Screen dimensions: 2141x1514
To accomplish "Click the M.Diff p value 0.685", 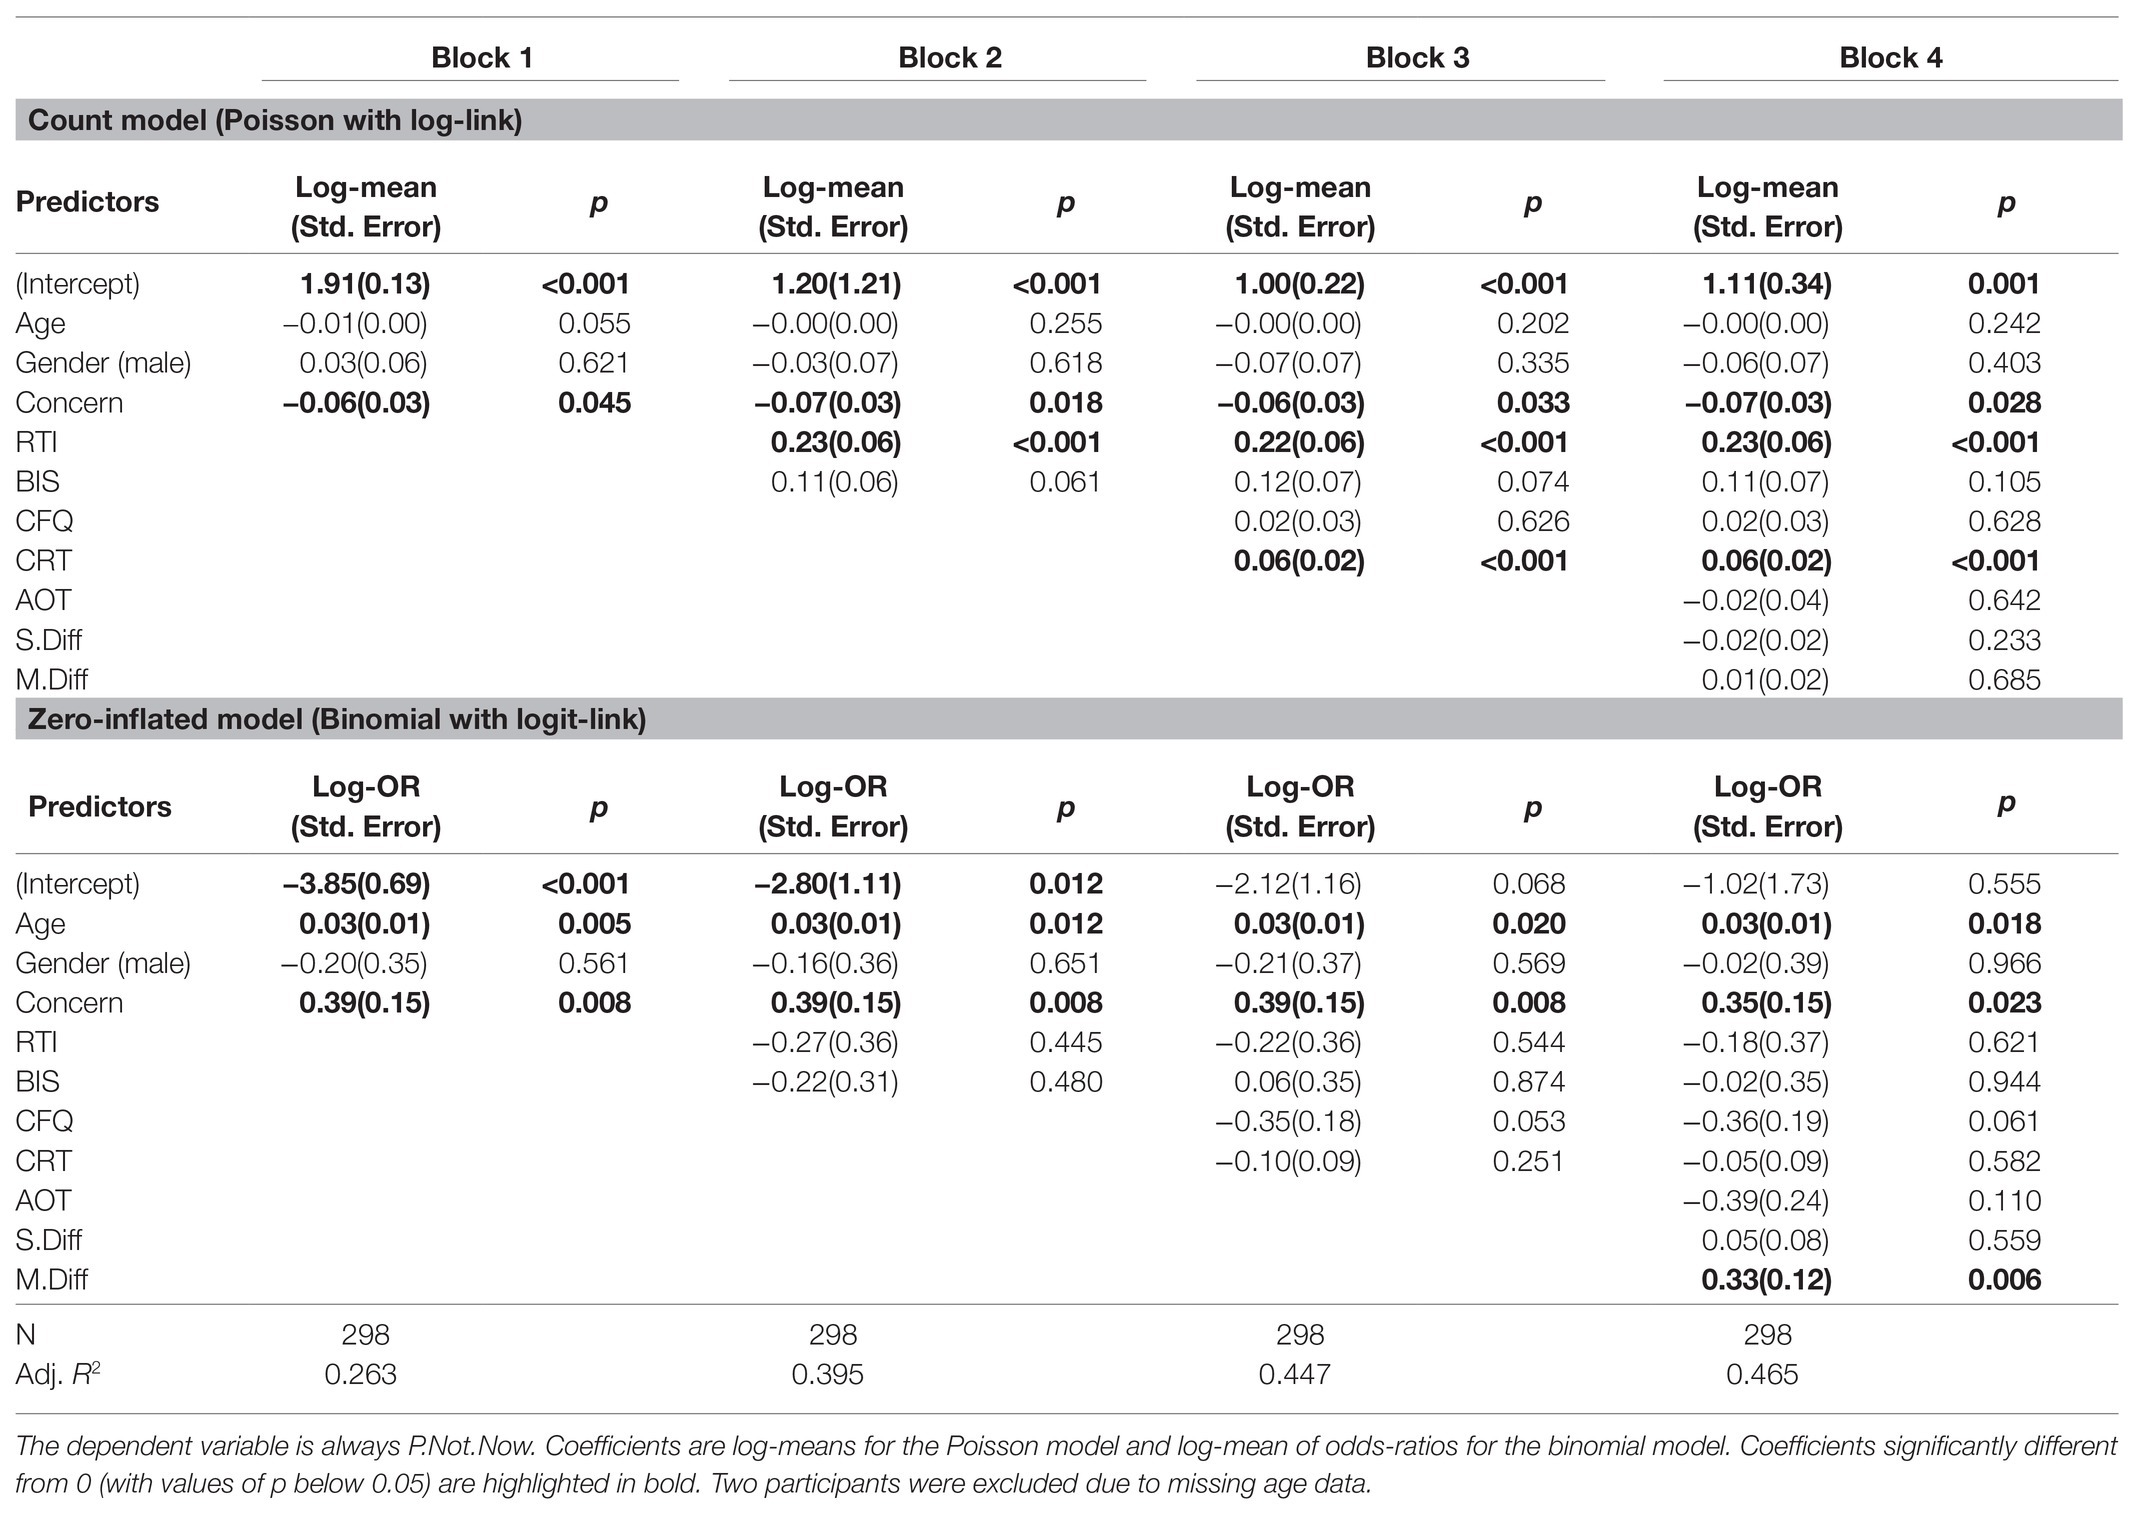I will click(2004, 680).
